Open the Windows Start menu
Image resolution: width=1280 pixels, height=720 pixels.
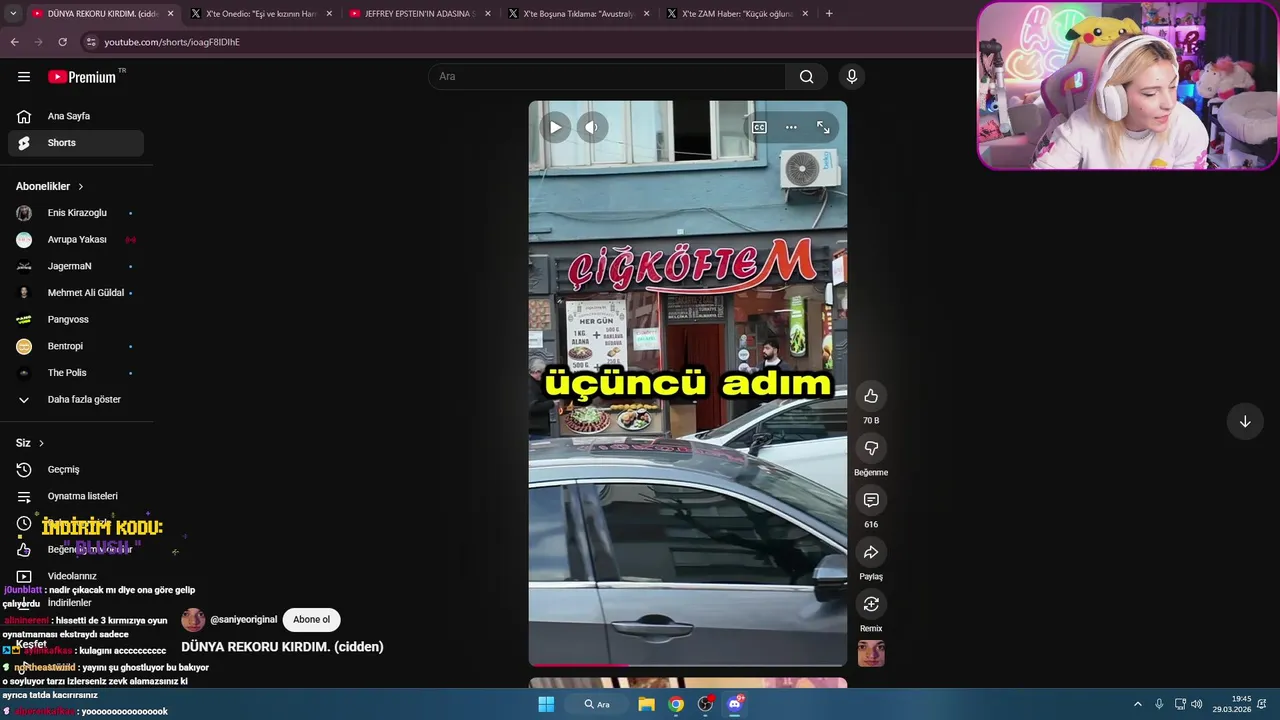tap(546, 704)
